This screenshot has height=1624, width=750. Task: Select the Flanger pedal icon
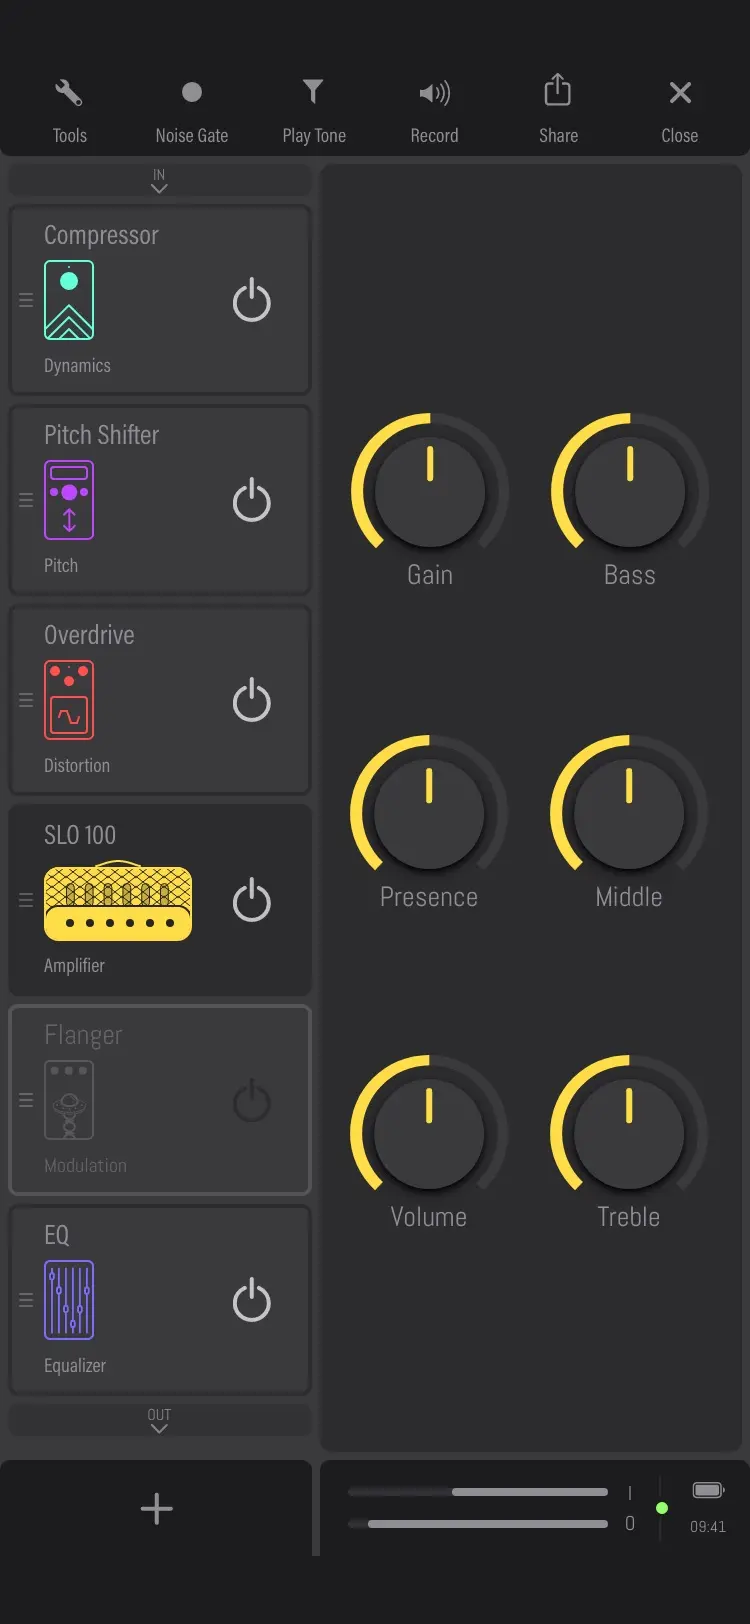tap(69, 1100)
